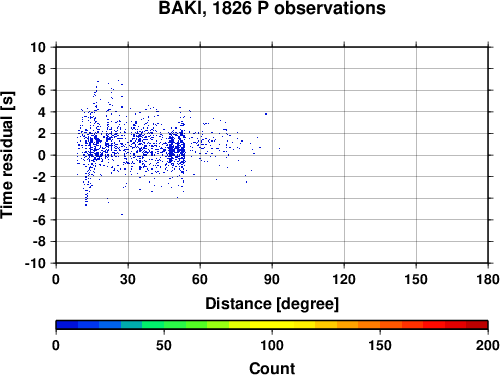Click y-axis tick label '6'
Viewport: 500px width, 375px height.
pyautogui.click(x=42, y=90)
